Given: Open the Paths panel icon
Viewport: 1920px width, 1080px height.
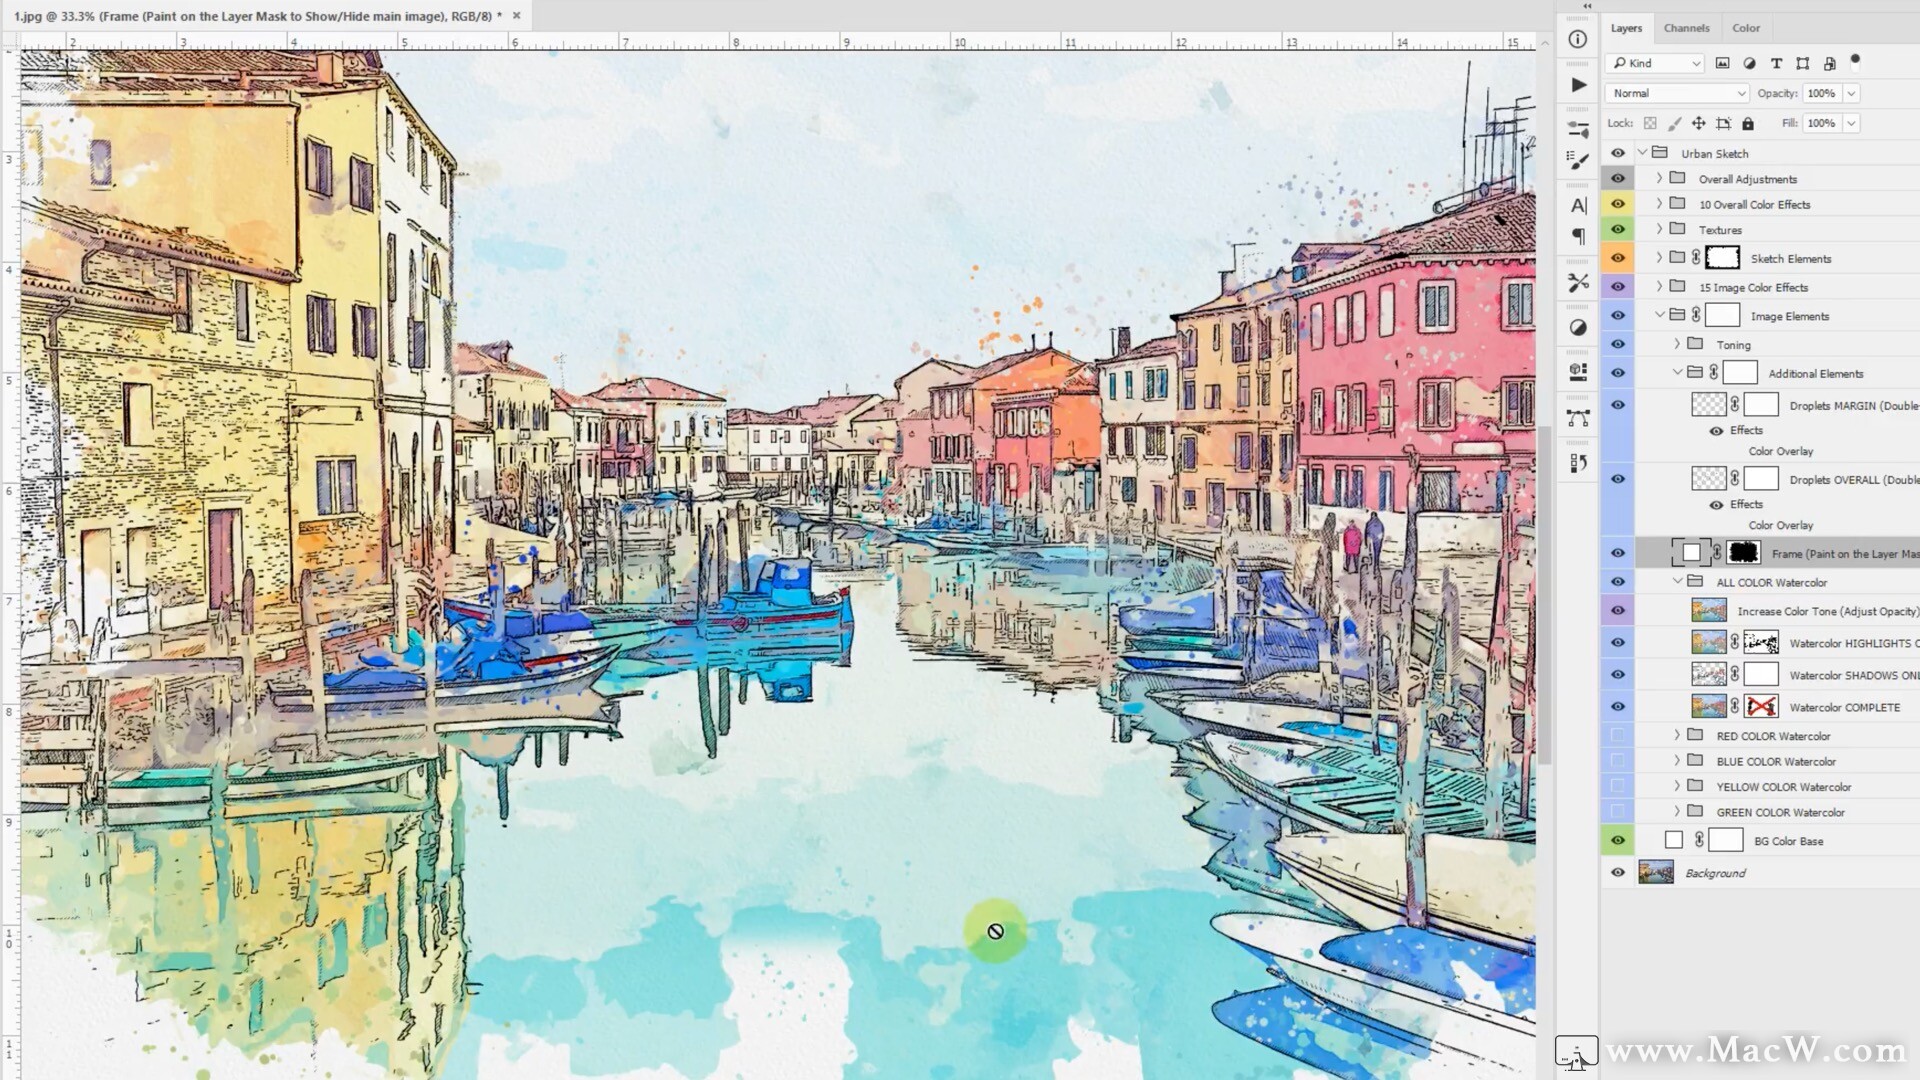Looking at the screenshot, I should 1578,418.
